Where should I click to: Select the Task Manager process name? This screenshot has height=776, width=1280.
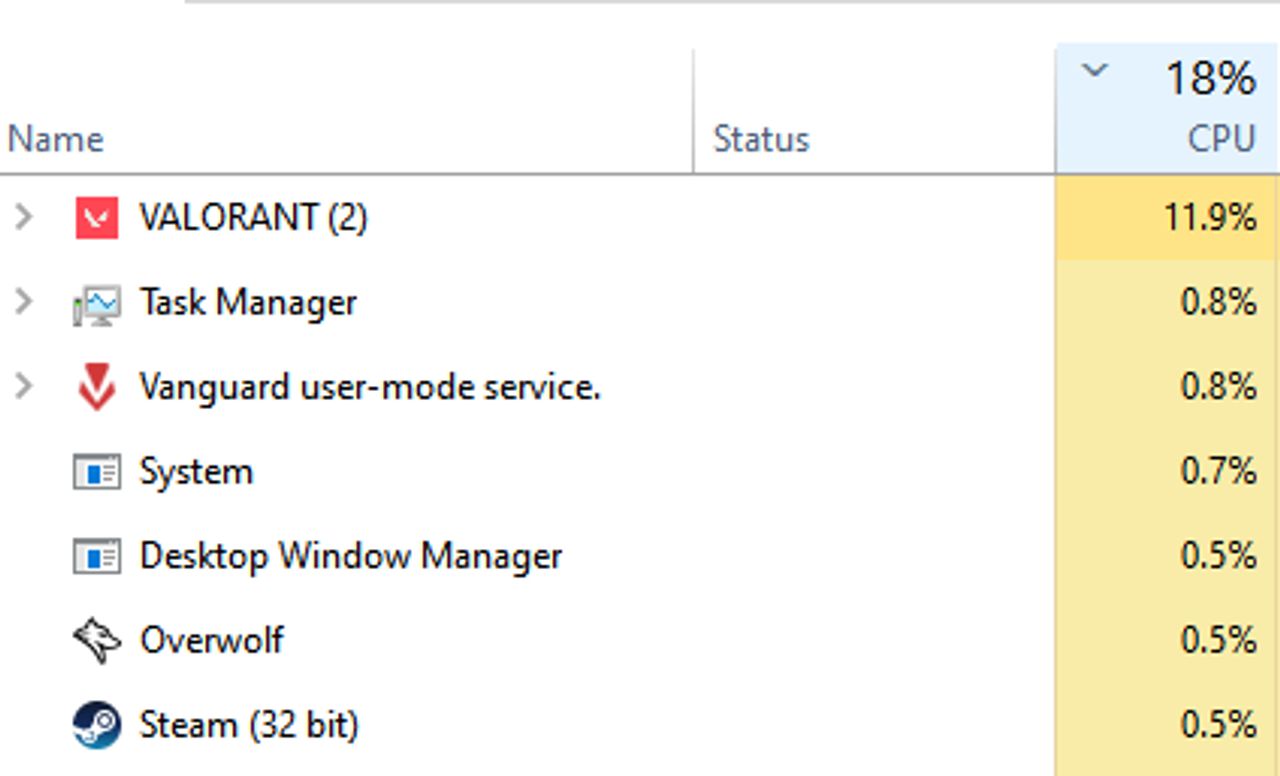point(248,302)
